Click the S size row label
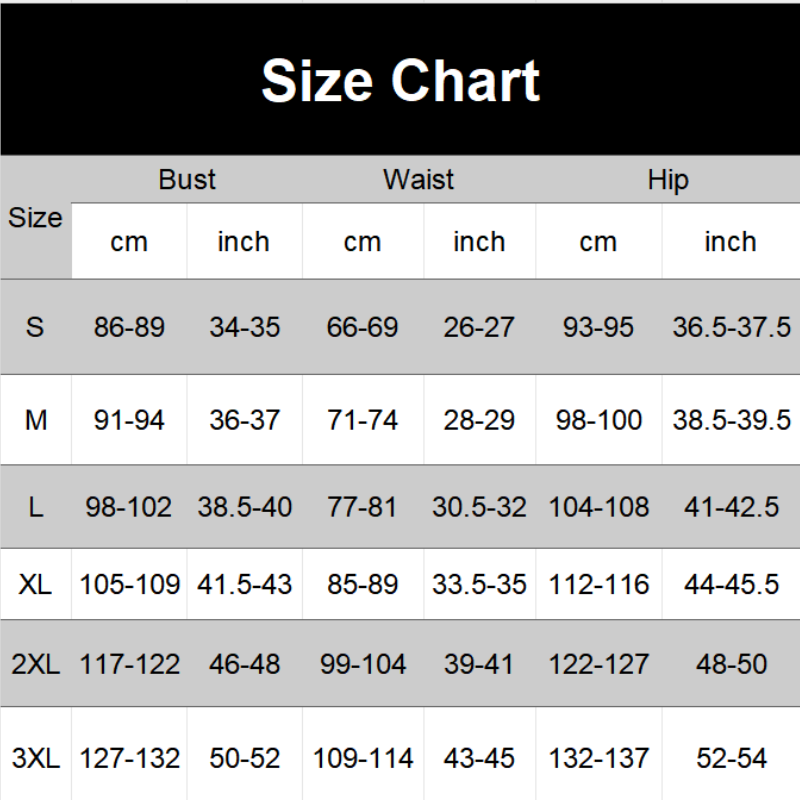The width and height of the screenshot is (800, 800). (35, 327)
